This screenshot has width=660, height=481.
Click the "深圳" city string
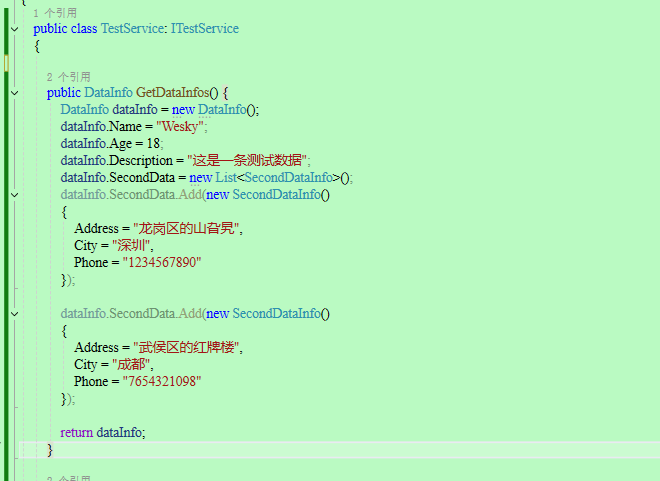pyautogui.click(x=131, y=245)
